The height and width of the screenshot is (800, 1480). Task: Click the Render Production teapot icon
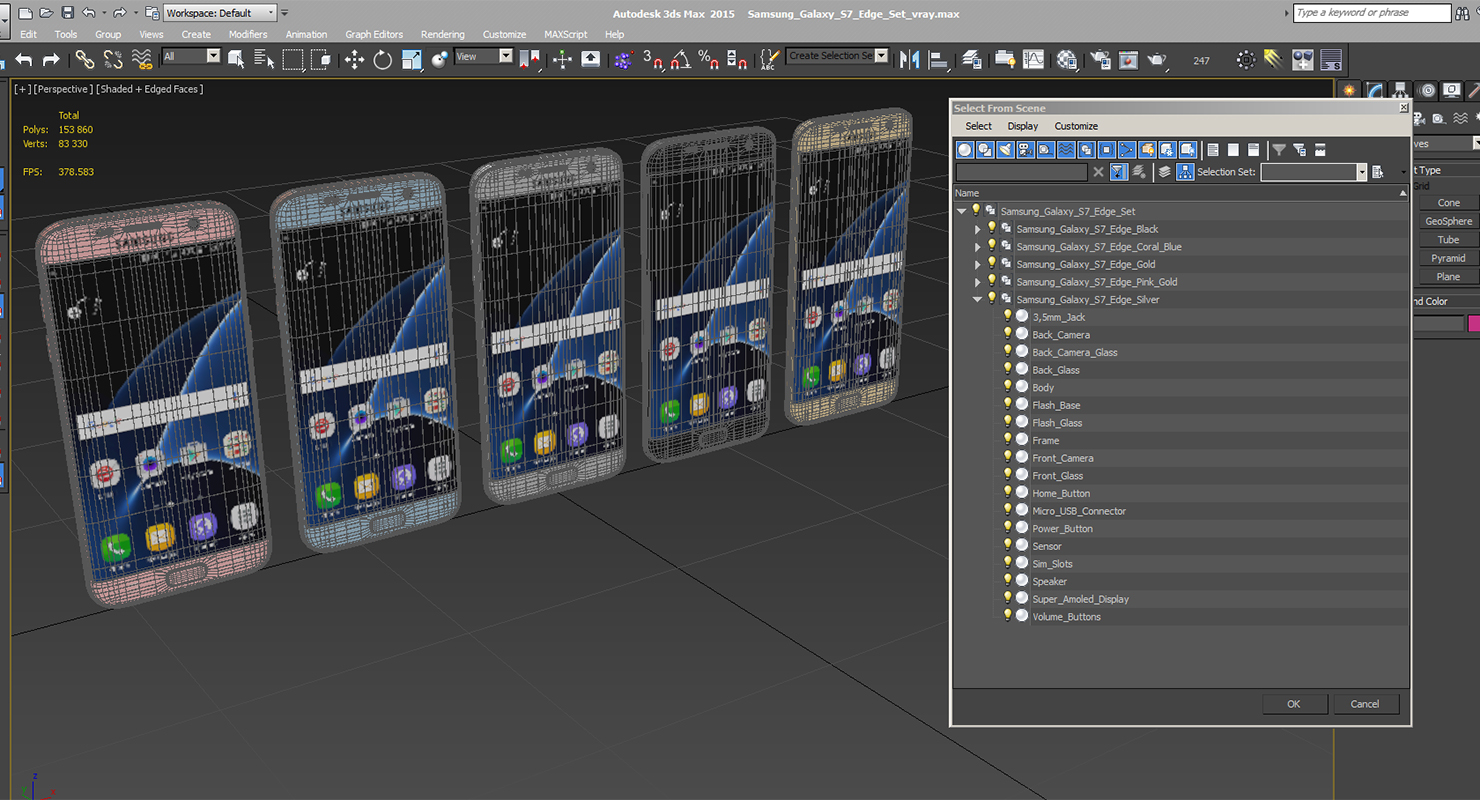1157,60
